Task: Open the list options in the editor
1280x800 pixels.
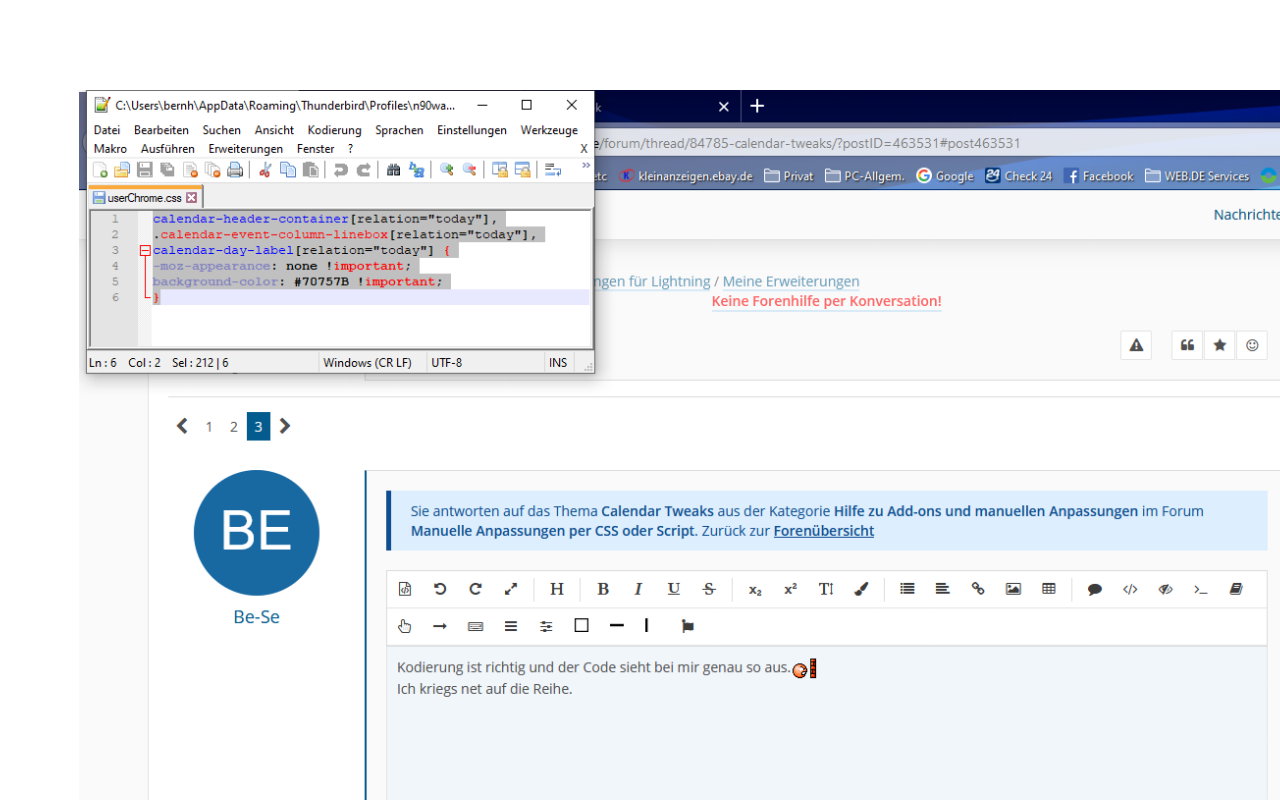Action: click(907, 589)
